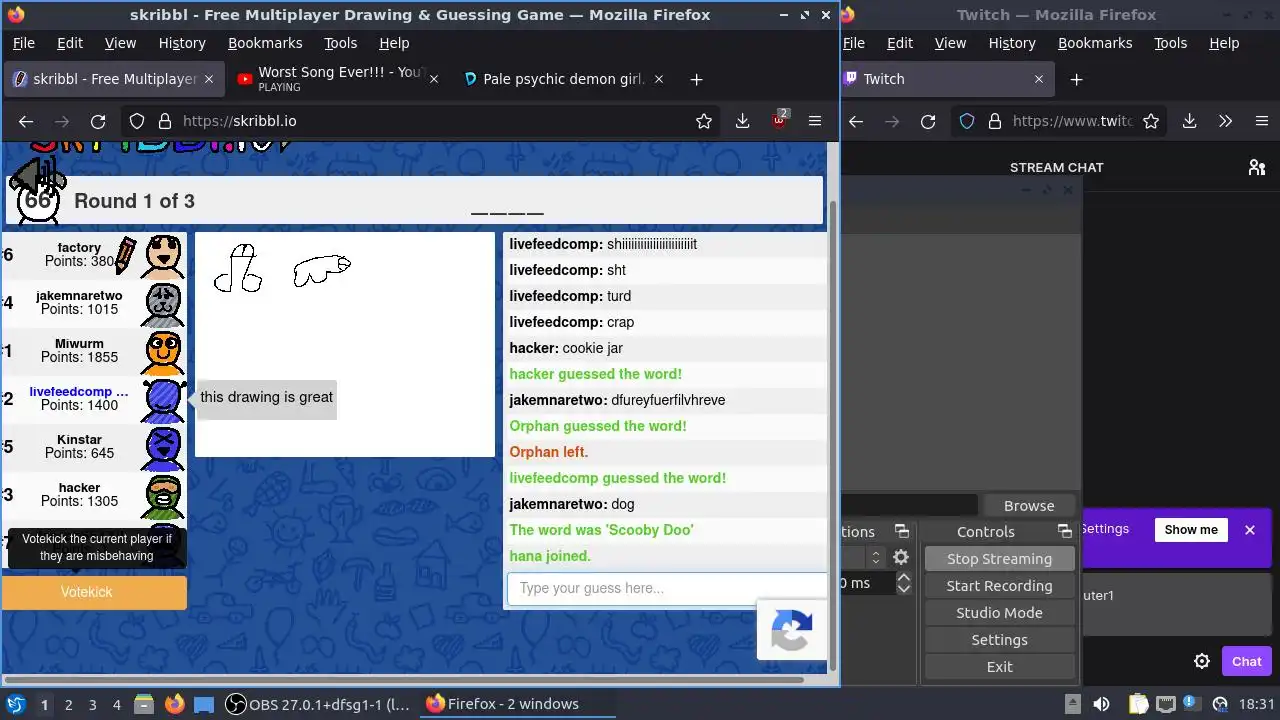
Task: Open OBS Settings button
Action: (999, 640)
